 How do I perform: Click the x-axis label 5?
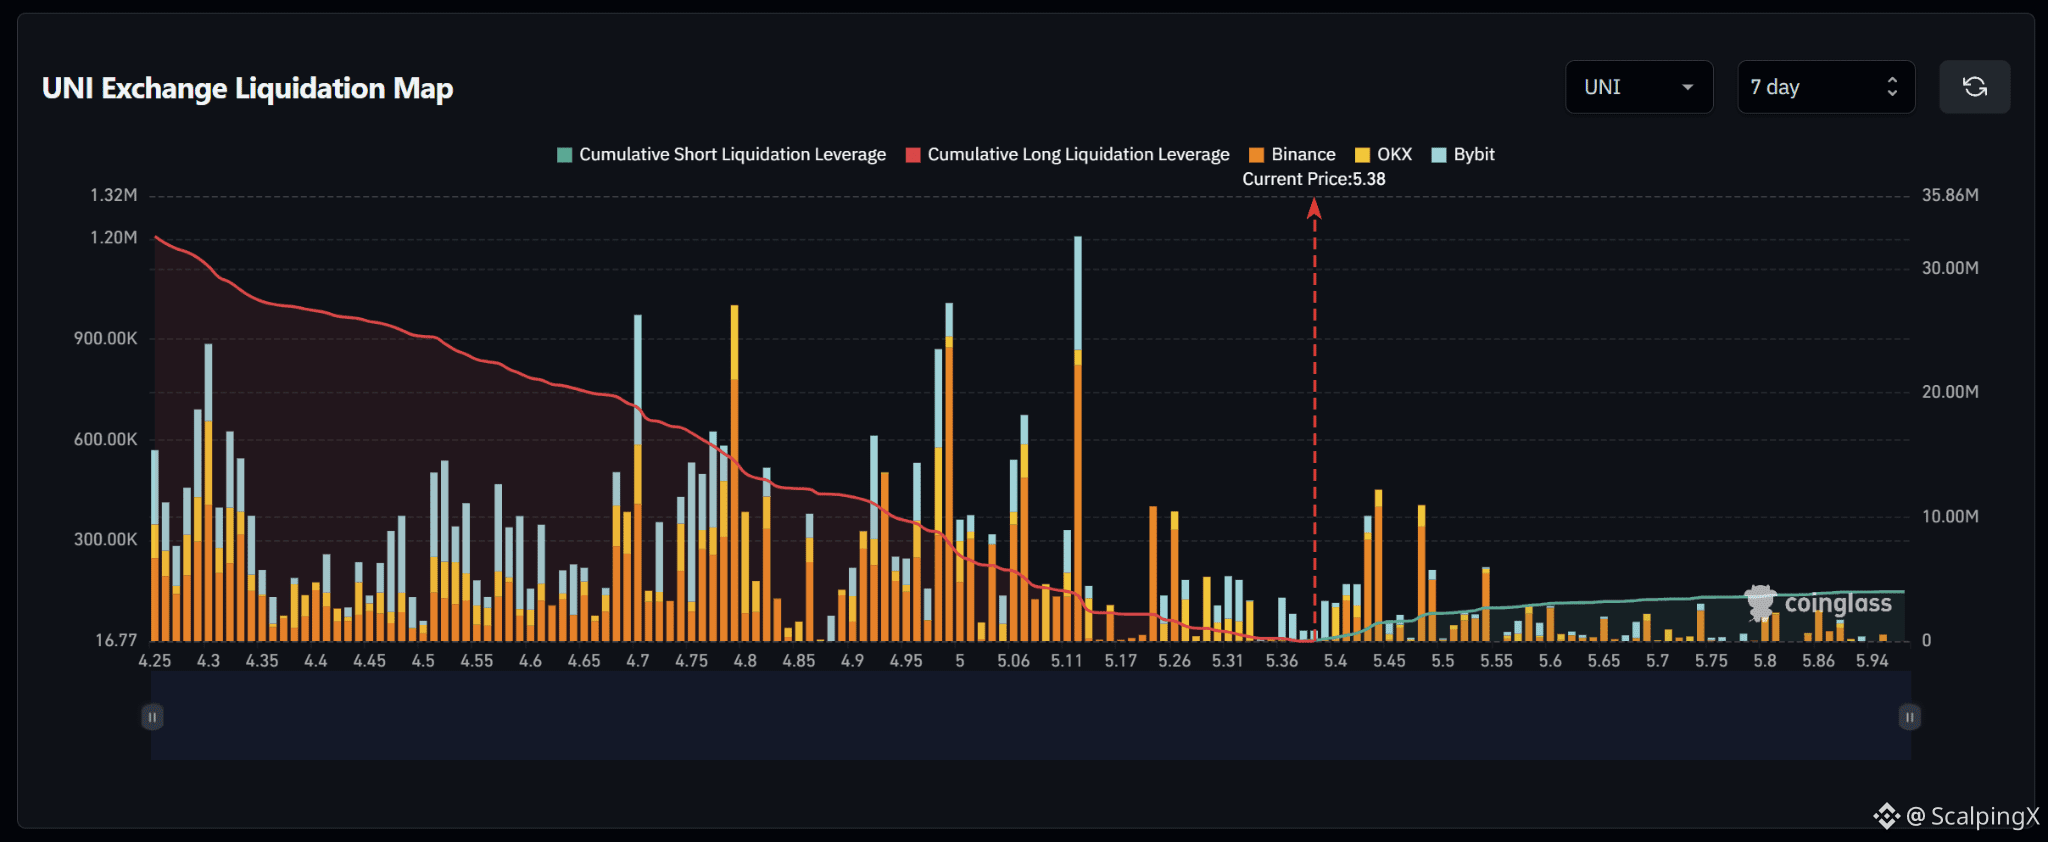click(x=960, y=661)
